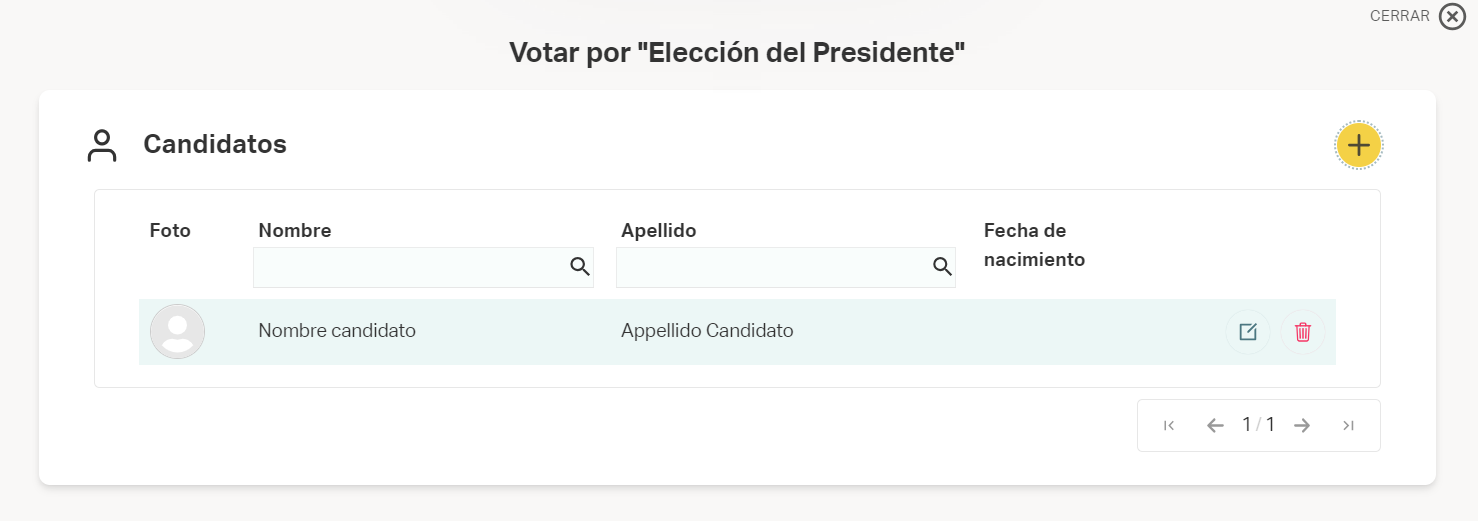Select the Appellido Candidato cell
The height and width of the screenshot is (521, 1478).
707,331
